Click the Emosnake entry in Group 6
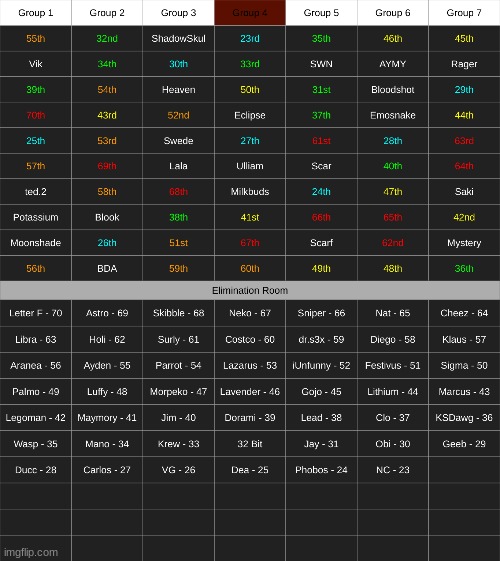 pos(393,115)
